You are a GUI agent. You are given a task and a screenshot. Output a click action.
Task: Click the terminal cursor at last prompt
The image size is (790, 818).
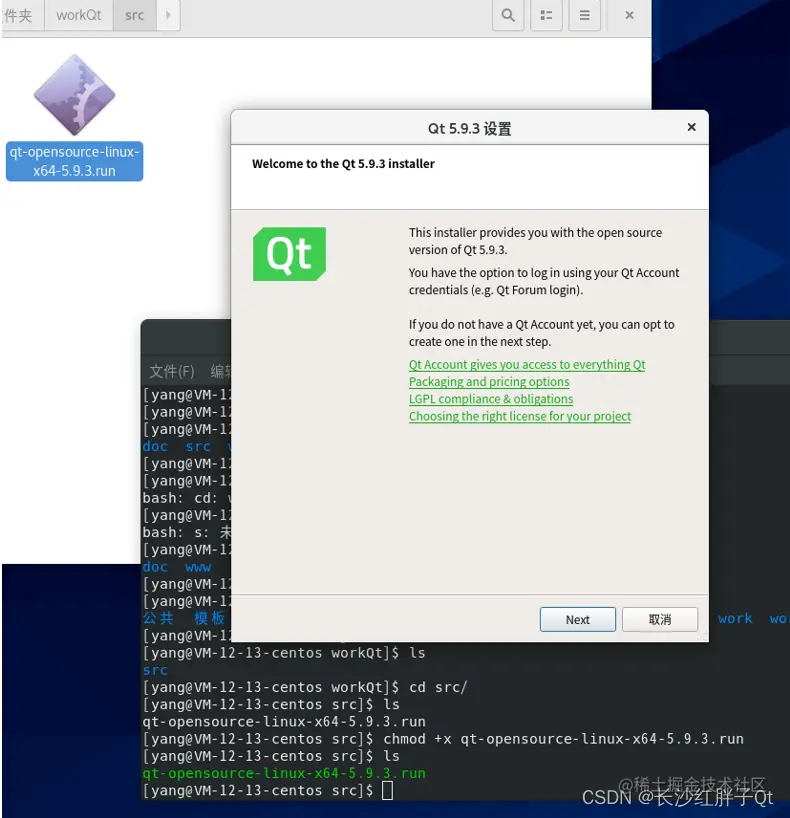[x=387, y=791]
